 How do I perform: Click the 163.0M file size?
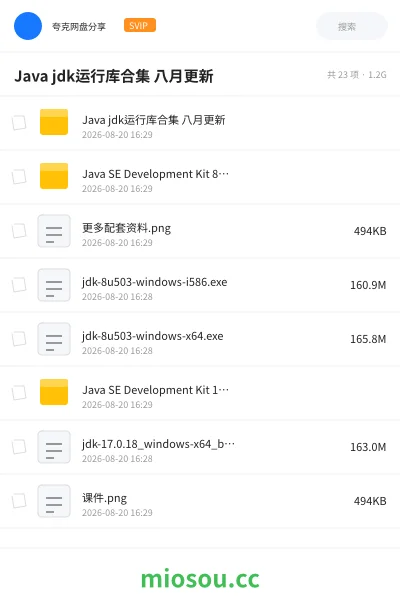[x=368, y=447]
